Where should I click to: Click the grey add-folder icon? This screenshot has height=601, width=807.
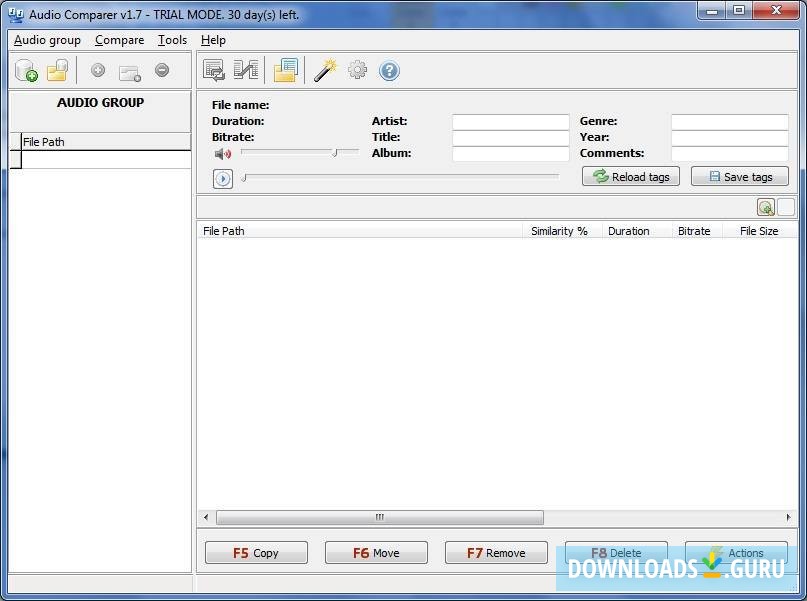pyautogui.click(x=130, y=73)
